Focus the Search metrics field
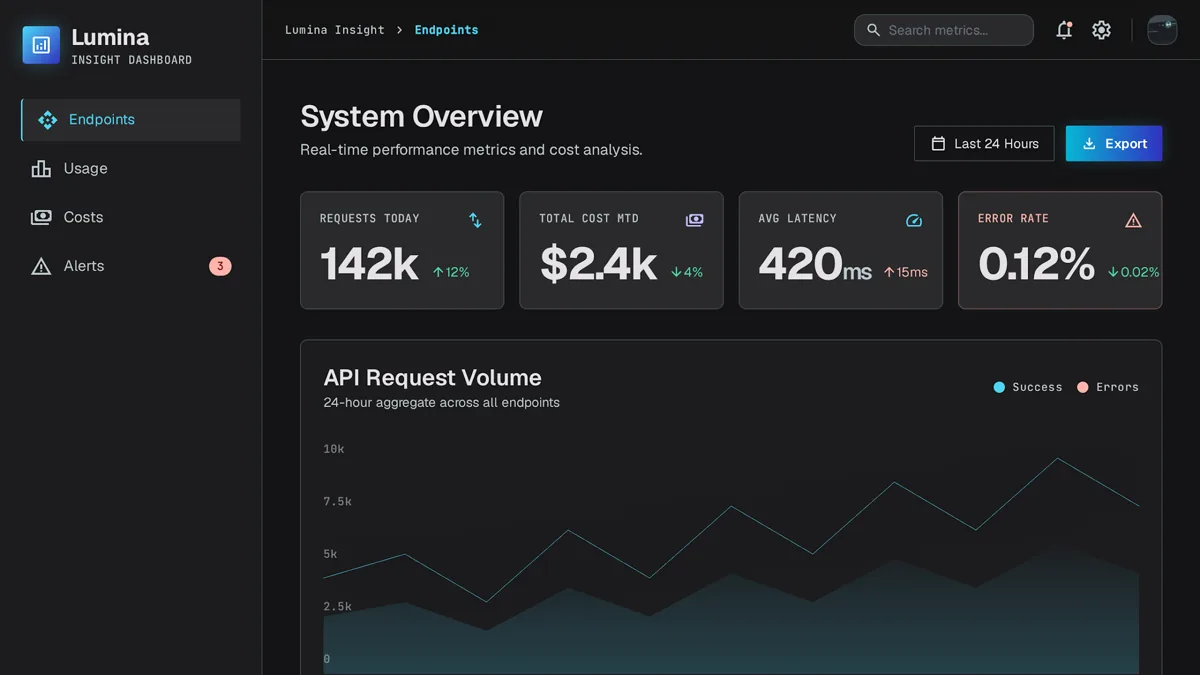This screenshot has width=1200, height=675. (x=944, y=30)
